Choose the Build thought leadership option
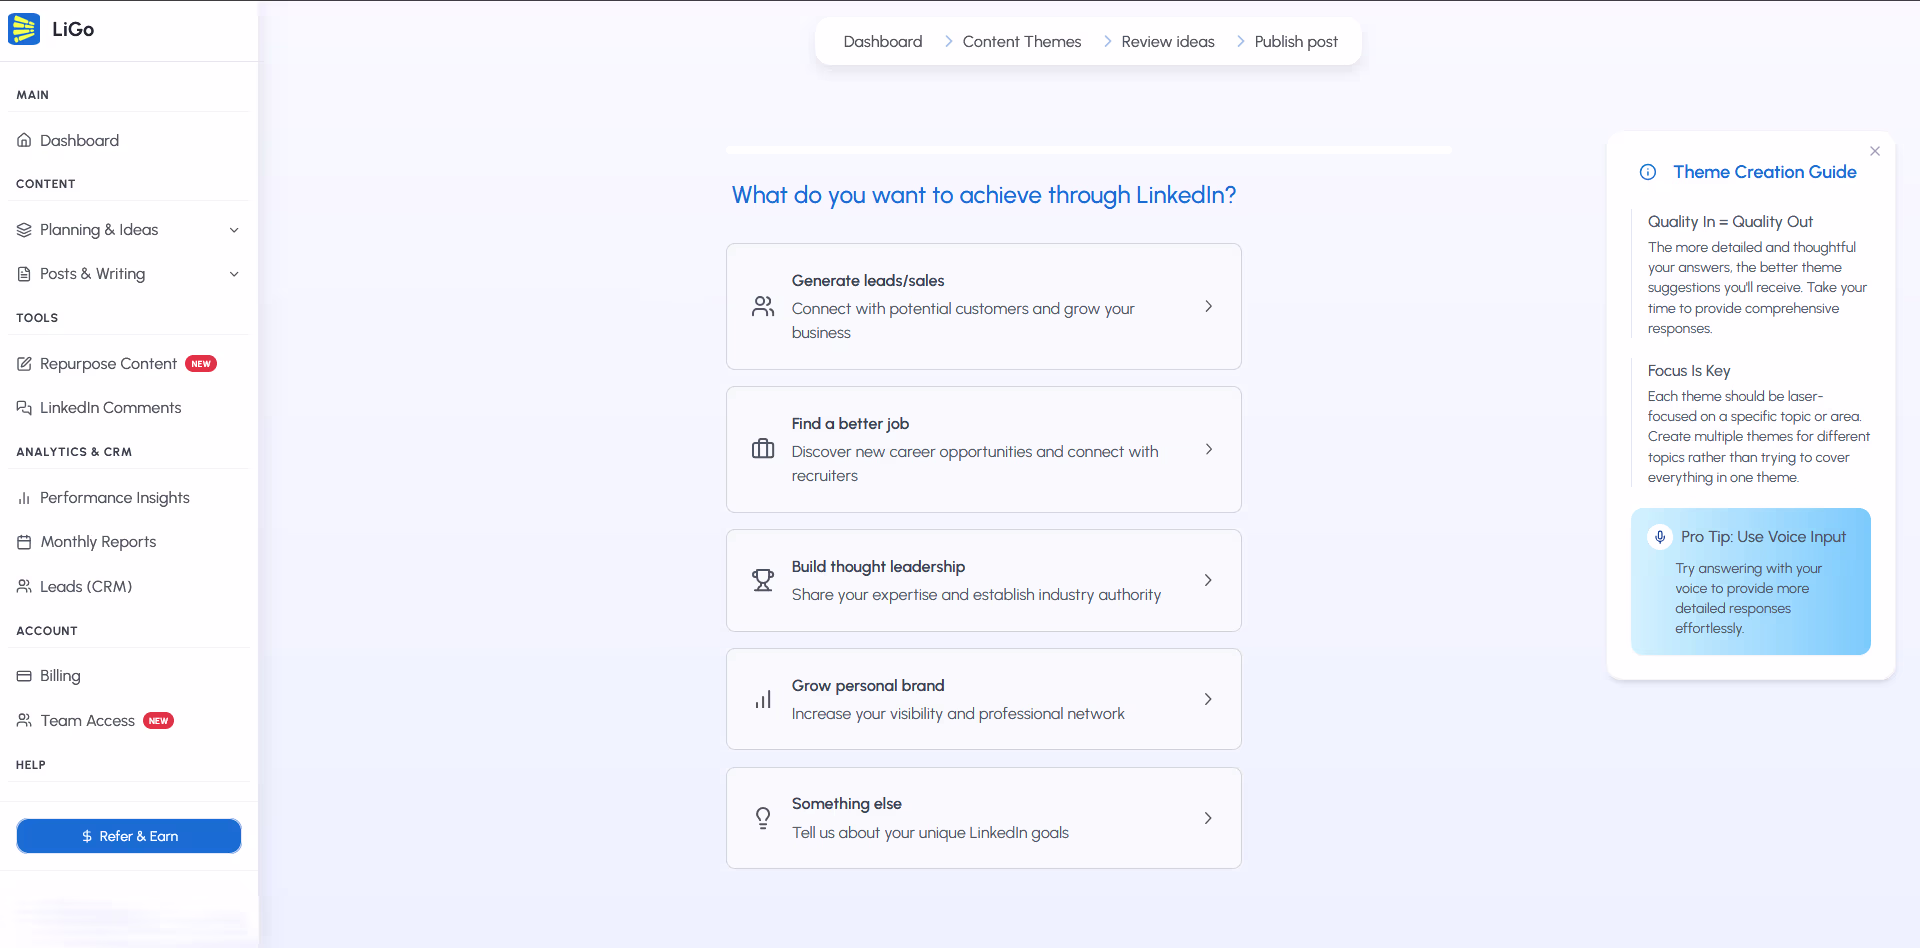This screenshot has width=1920, height=948. [983, 580]
